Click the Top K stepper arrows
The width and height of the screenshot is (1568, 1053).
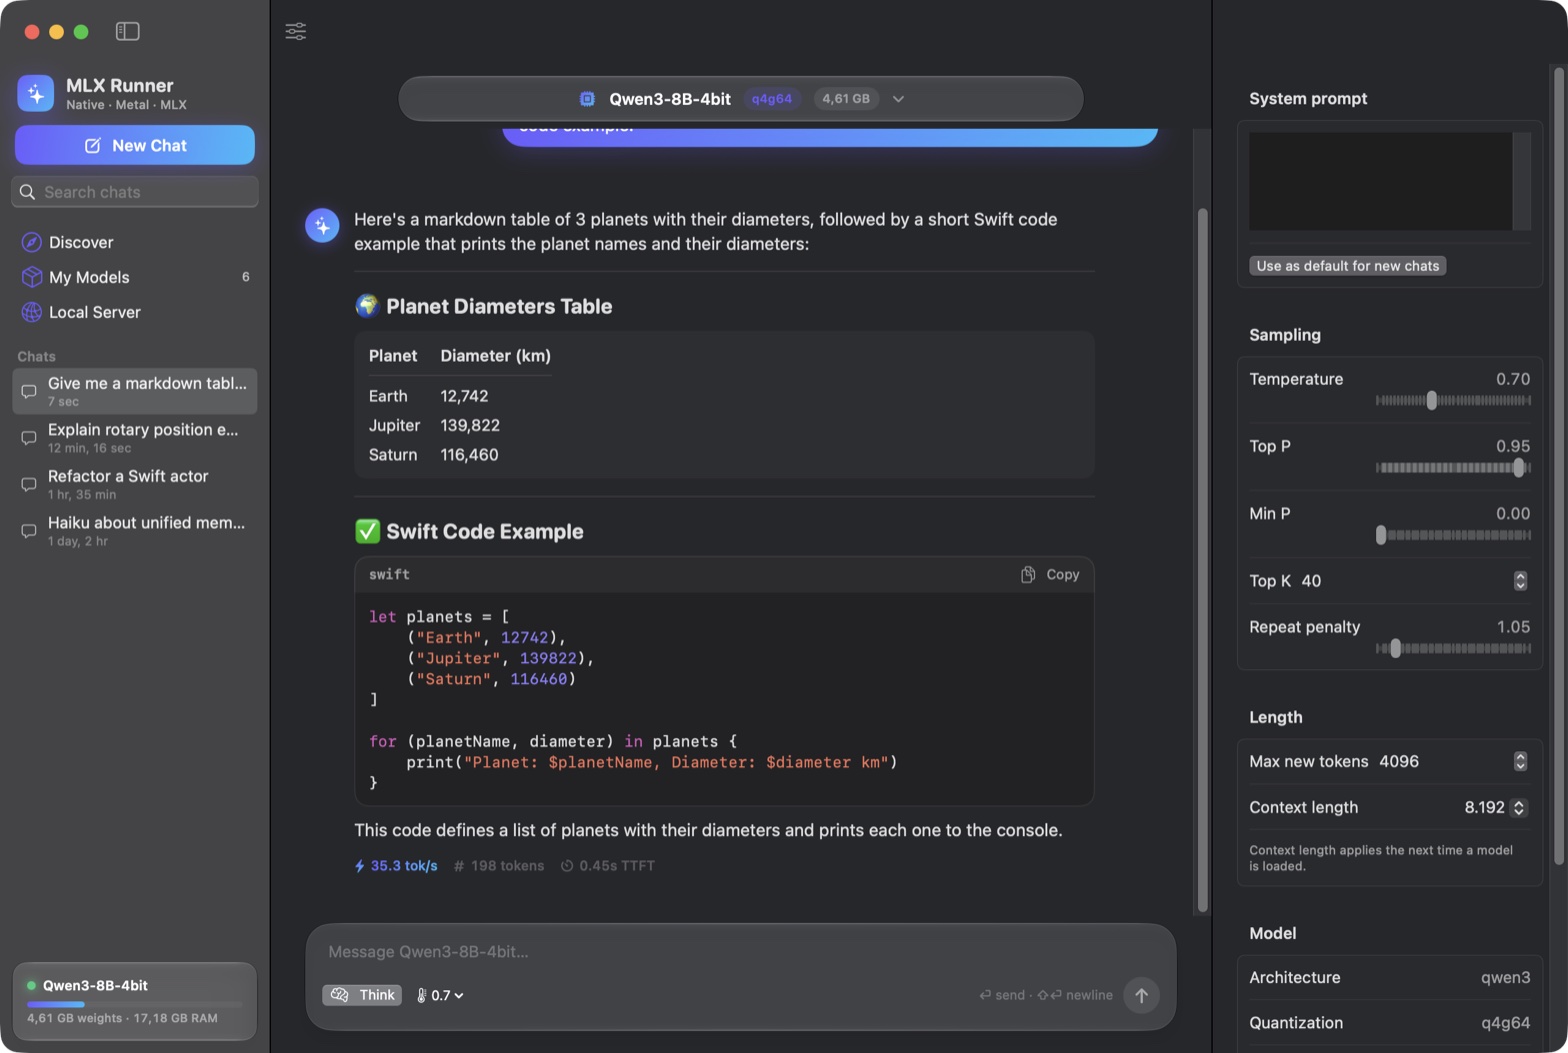pos(1520,581)
